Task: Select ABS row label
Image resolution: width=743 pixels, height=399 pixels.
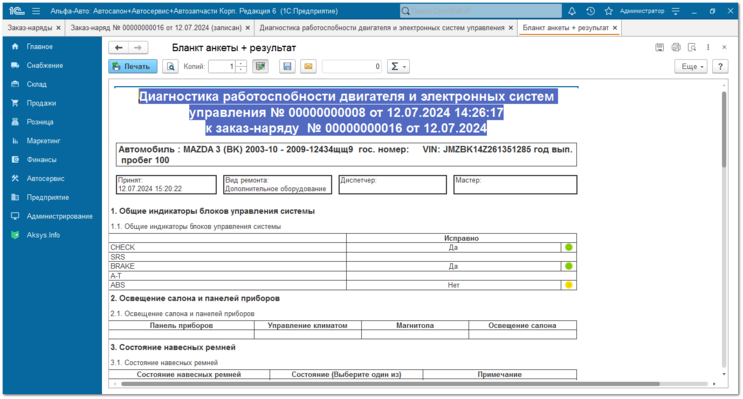Action: tap(118, 285)
